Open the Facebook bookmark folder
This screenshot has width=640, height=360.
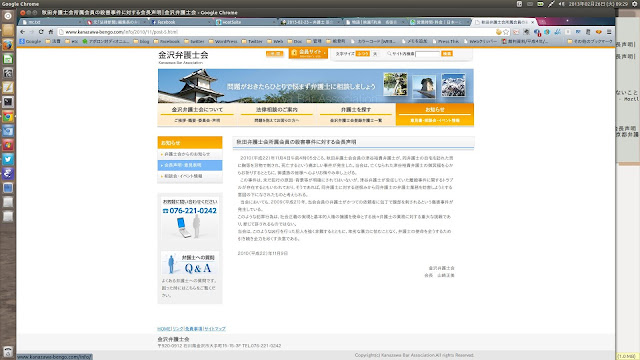tap(167, 41)
